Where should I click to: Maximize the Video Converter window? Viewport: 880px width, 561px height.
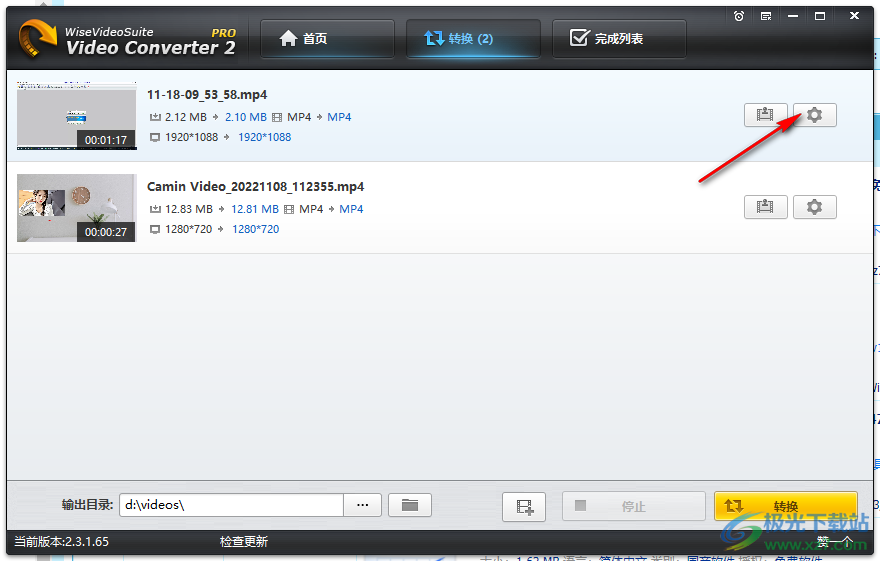pos(820,16)
